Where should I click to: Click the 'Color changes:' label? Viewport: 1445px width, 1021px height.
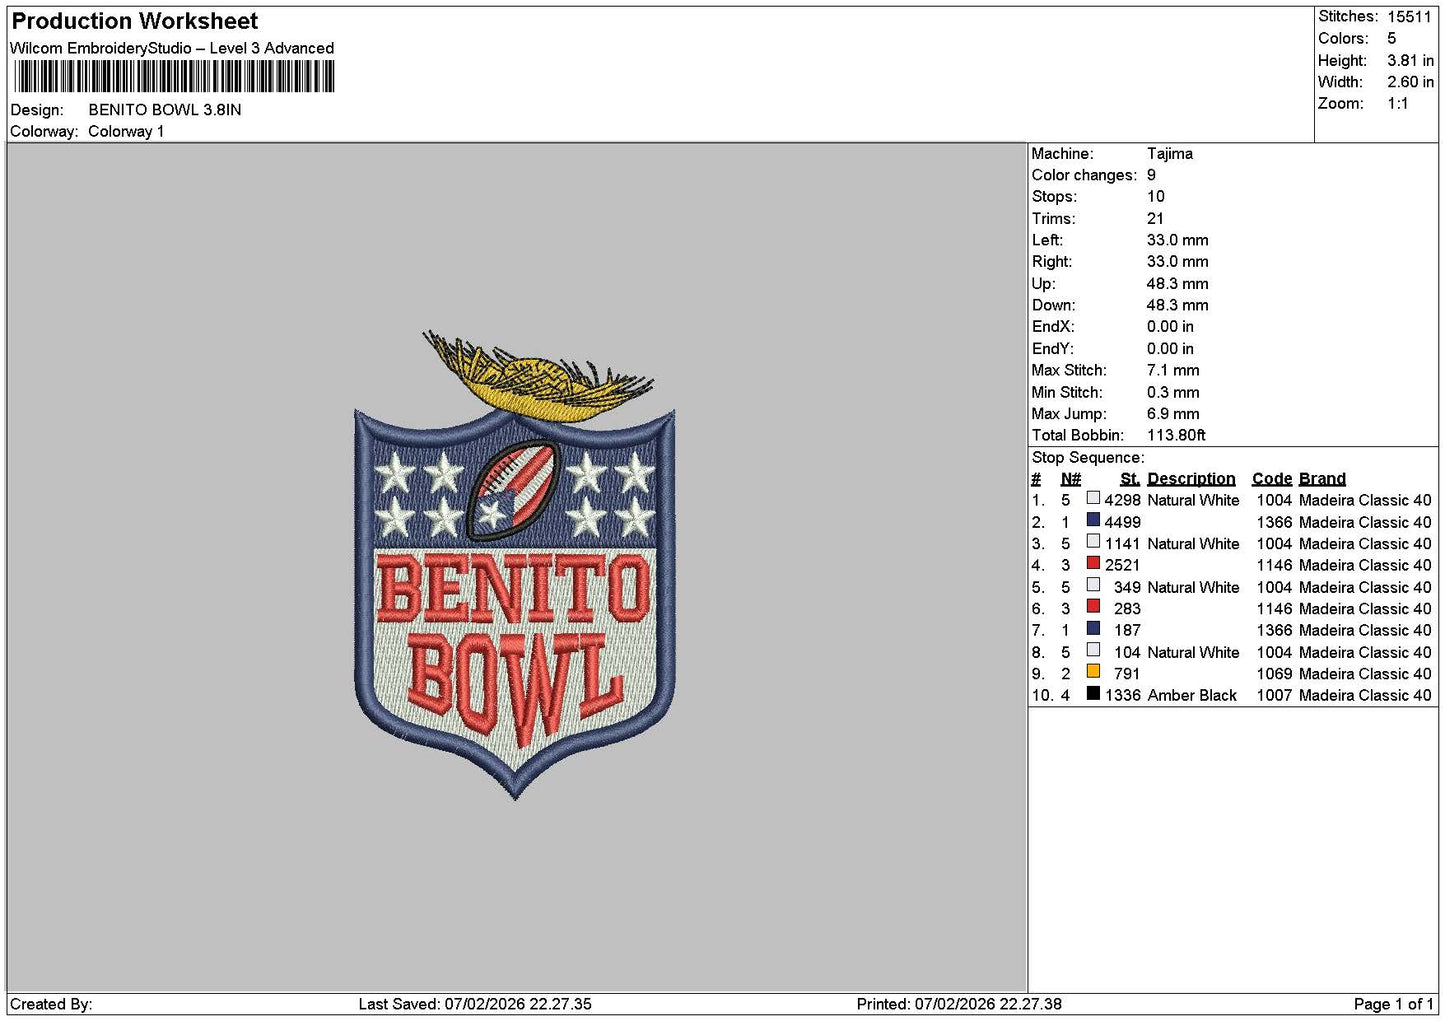[1084, 175]
